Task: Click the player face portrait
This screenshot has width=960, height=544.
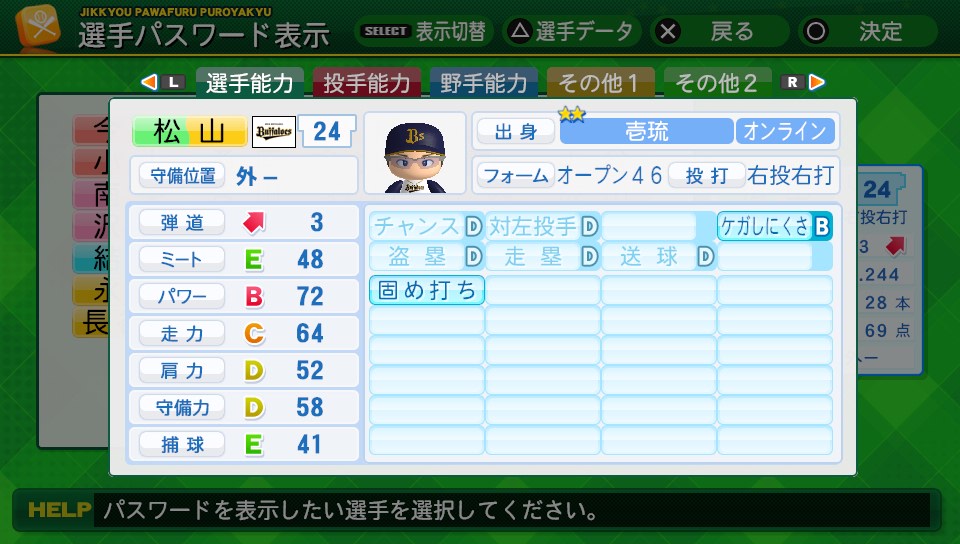Action: (x=414, y=154)
